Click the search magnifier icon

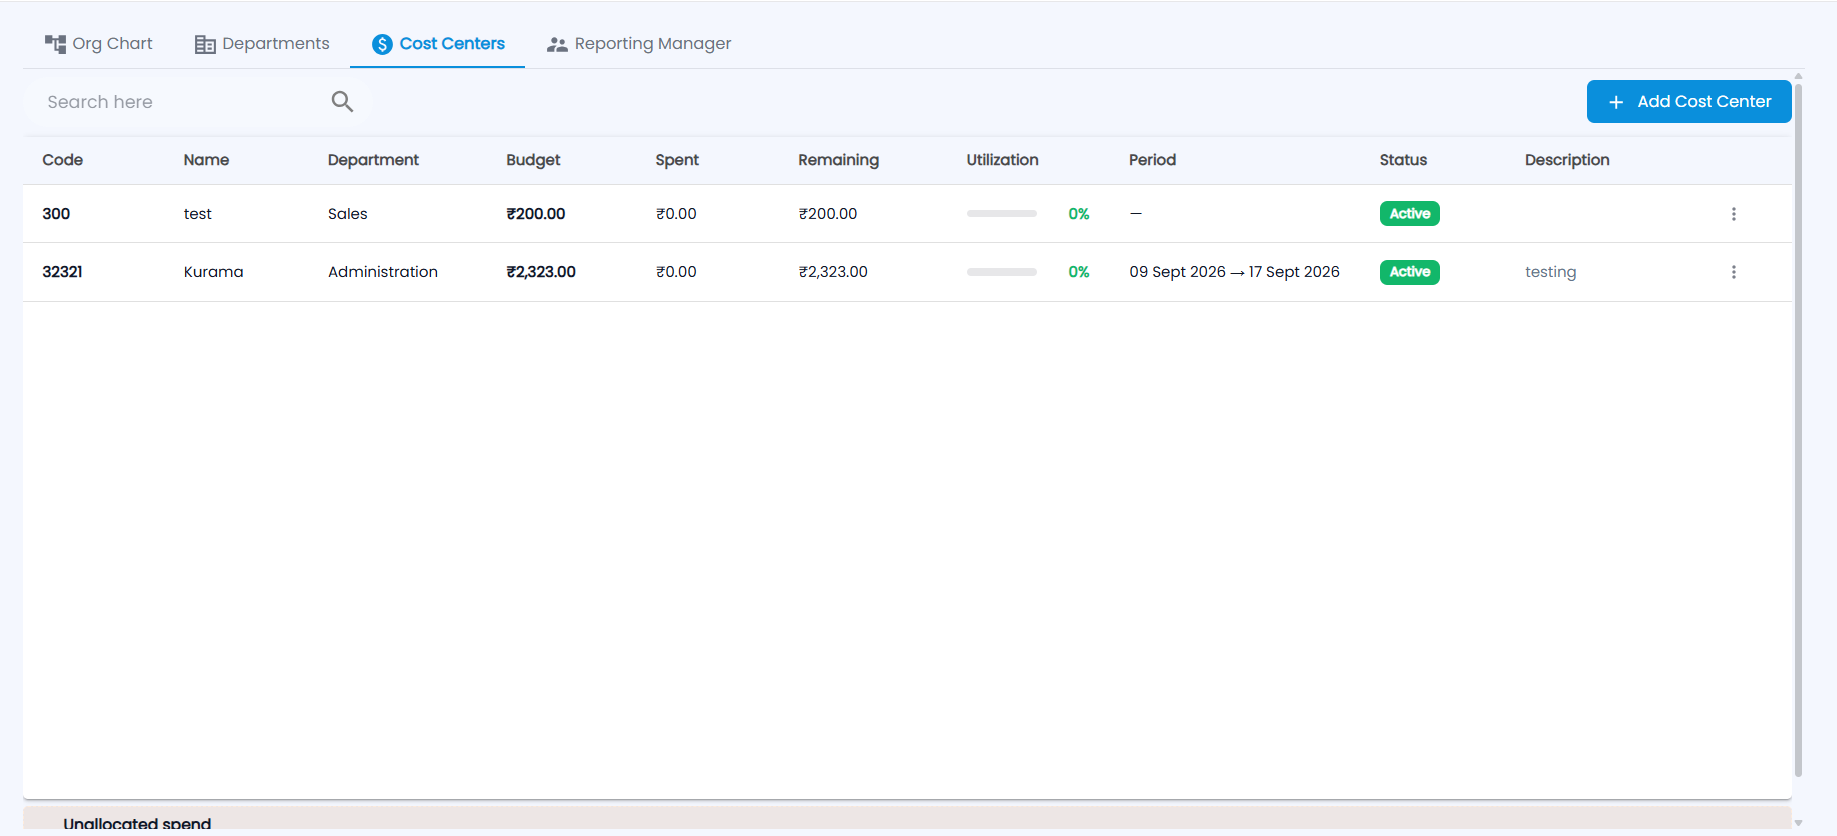pos(342,101)
